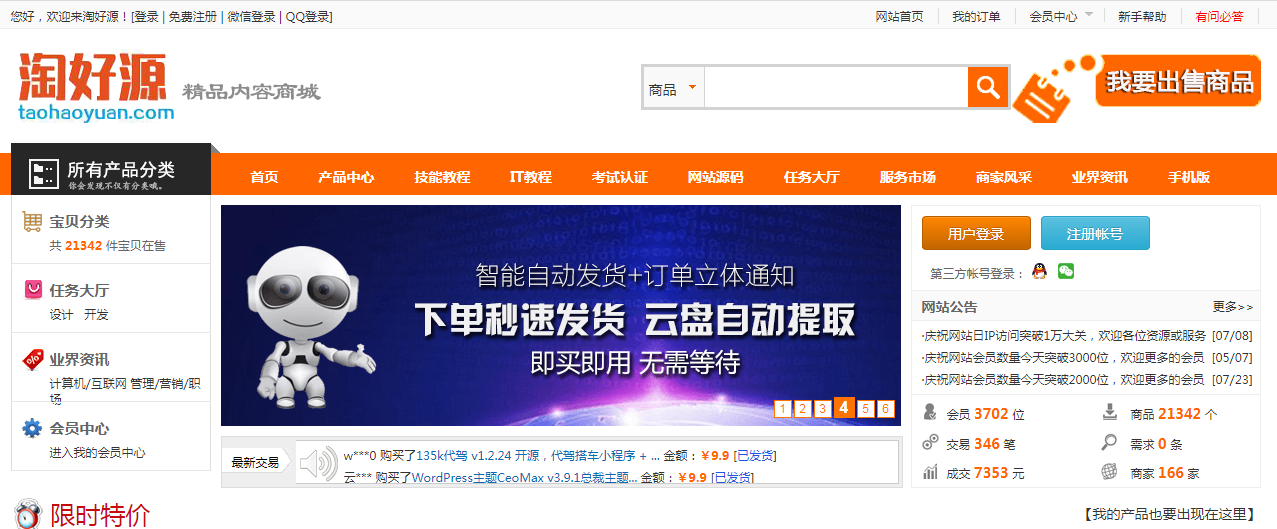
Task: Click the pink bag 任务大厅 icon
Action: (x=32, y=290)
